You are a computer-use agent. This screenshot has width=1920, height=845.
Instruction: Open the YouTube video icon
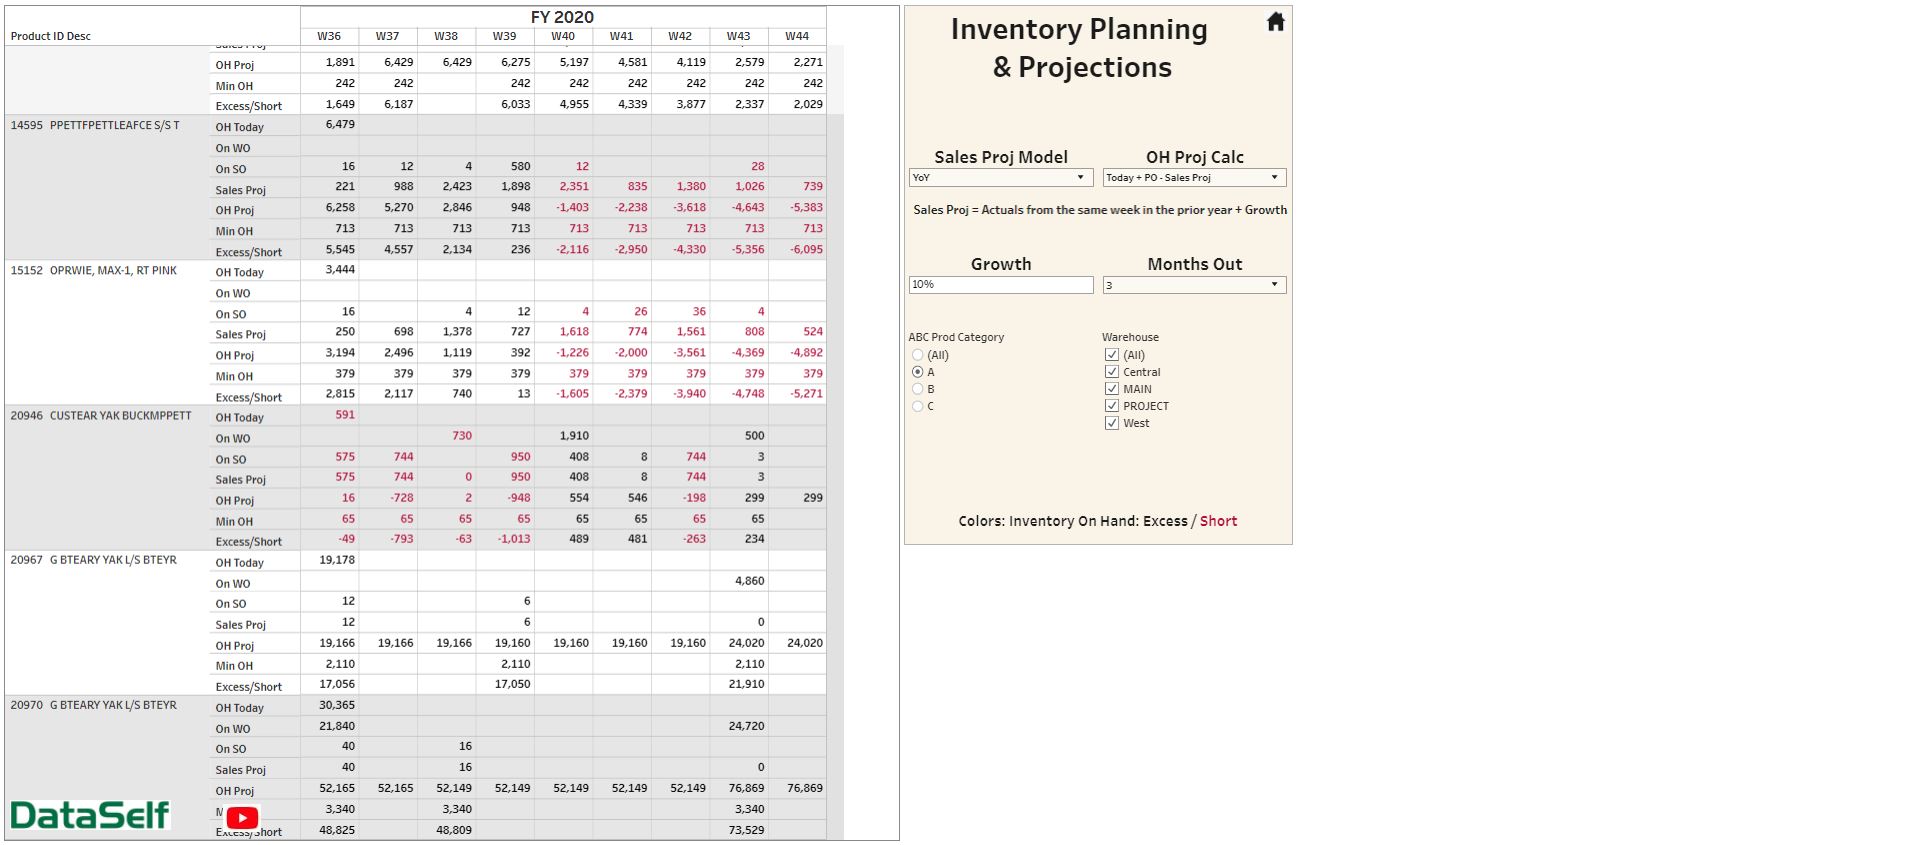(242, 817)
